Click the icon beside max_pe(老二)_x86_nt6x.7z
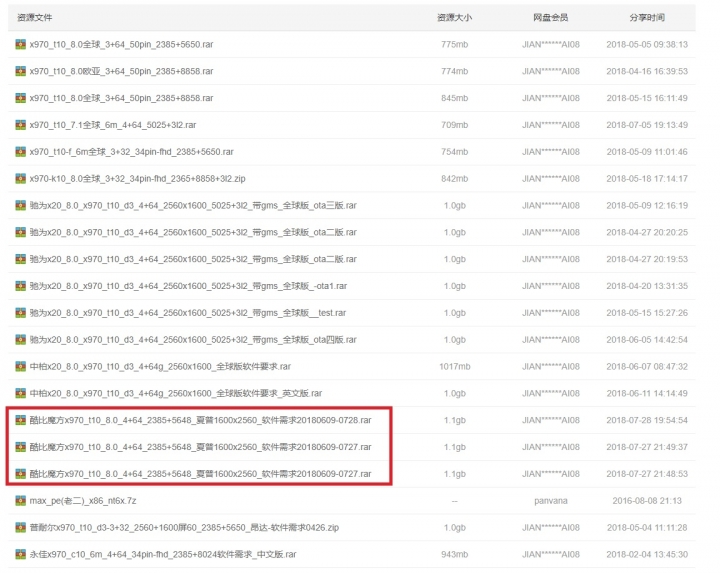 20,500
